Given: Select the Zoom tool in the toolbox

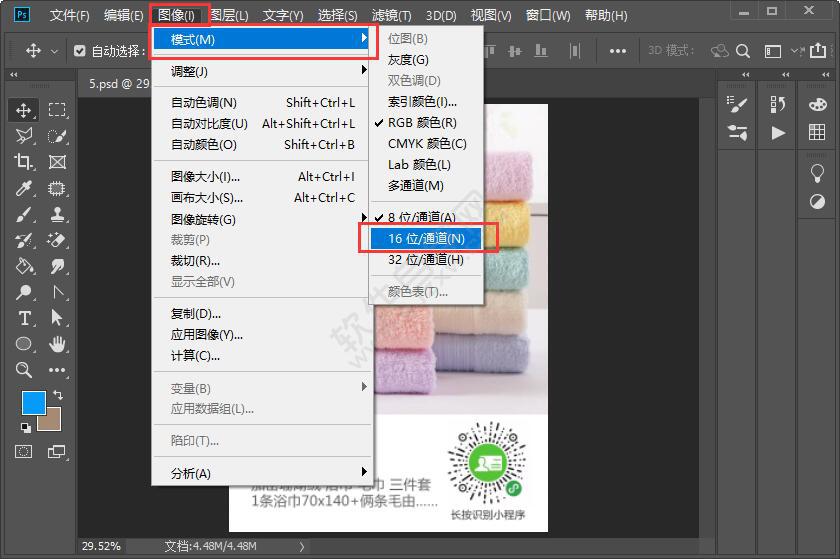Looking at the screenshot, I should pos(23,370).
